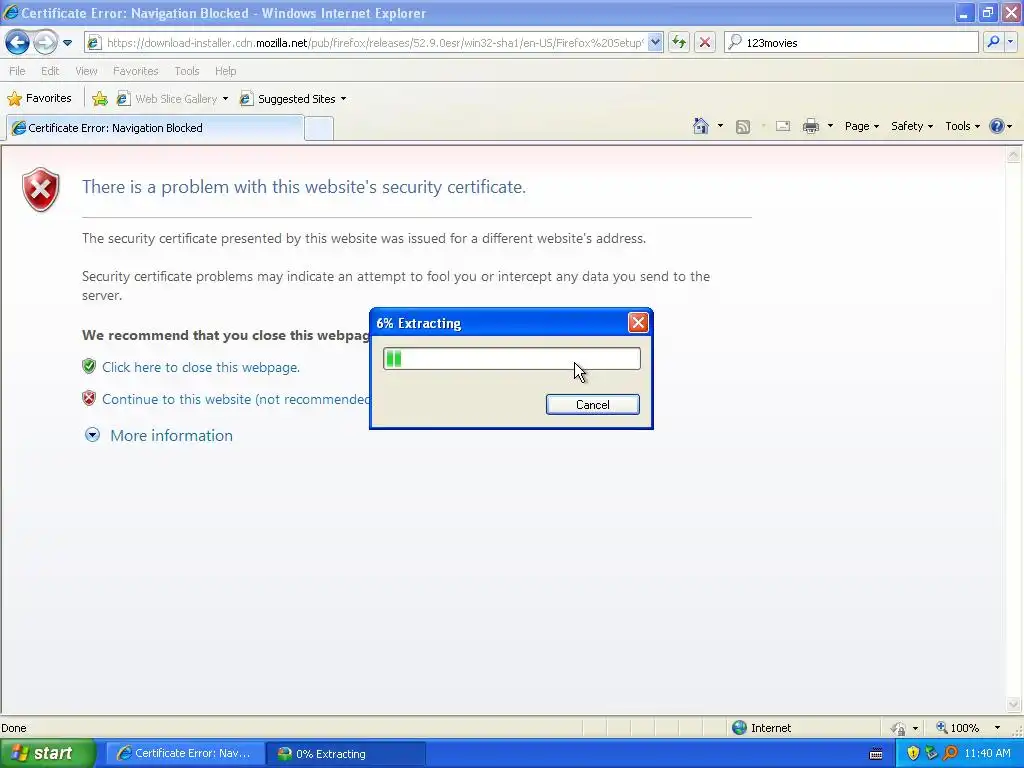The image size is (1024, 768).
Task: Expand the address bar autocomplete dropdown
Action: point(655,43)
